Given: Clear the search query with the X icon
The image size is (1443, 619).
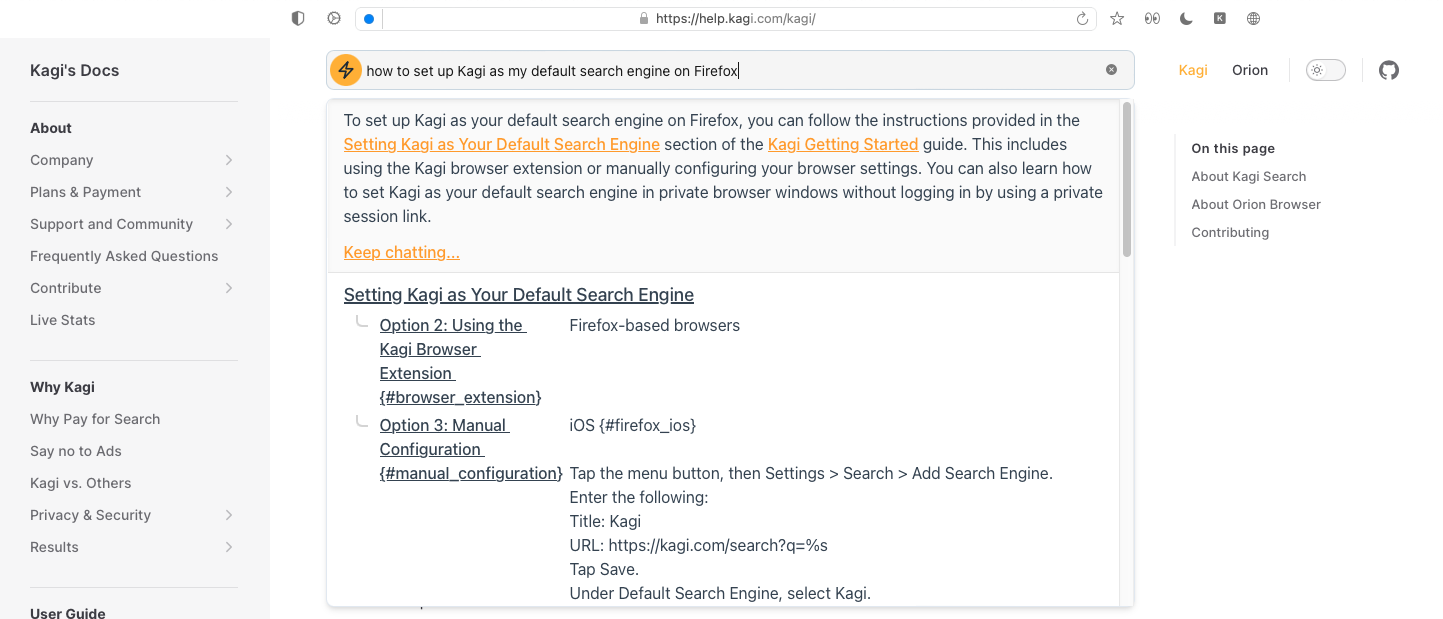Looking at the screenshot, I should (x=1111, y=70).
